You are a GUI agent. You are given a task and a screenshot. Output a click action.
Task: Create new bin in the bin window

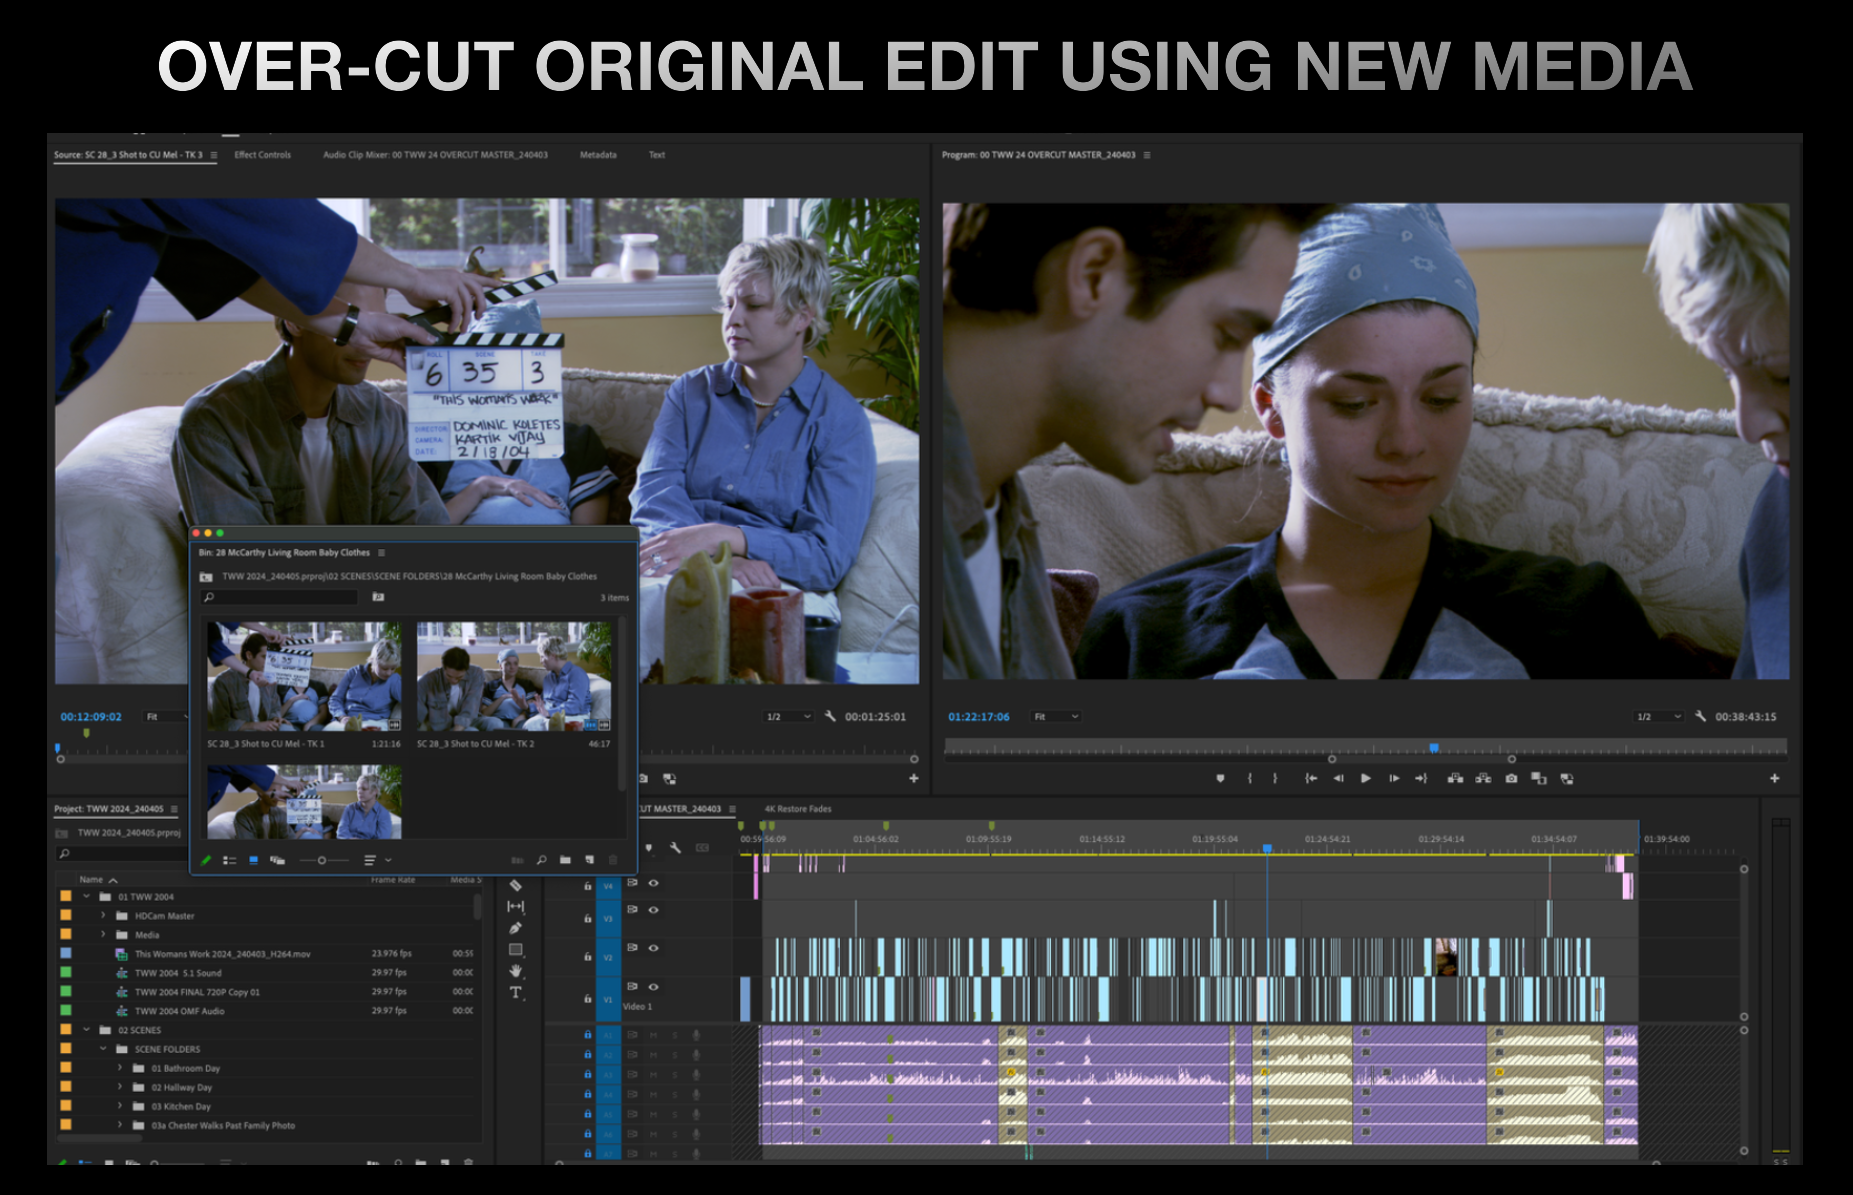pos(565,860)
